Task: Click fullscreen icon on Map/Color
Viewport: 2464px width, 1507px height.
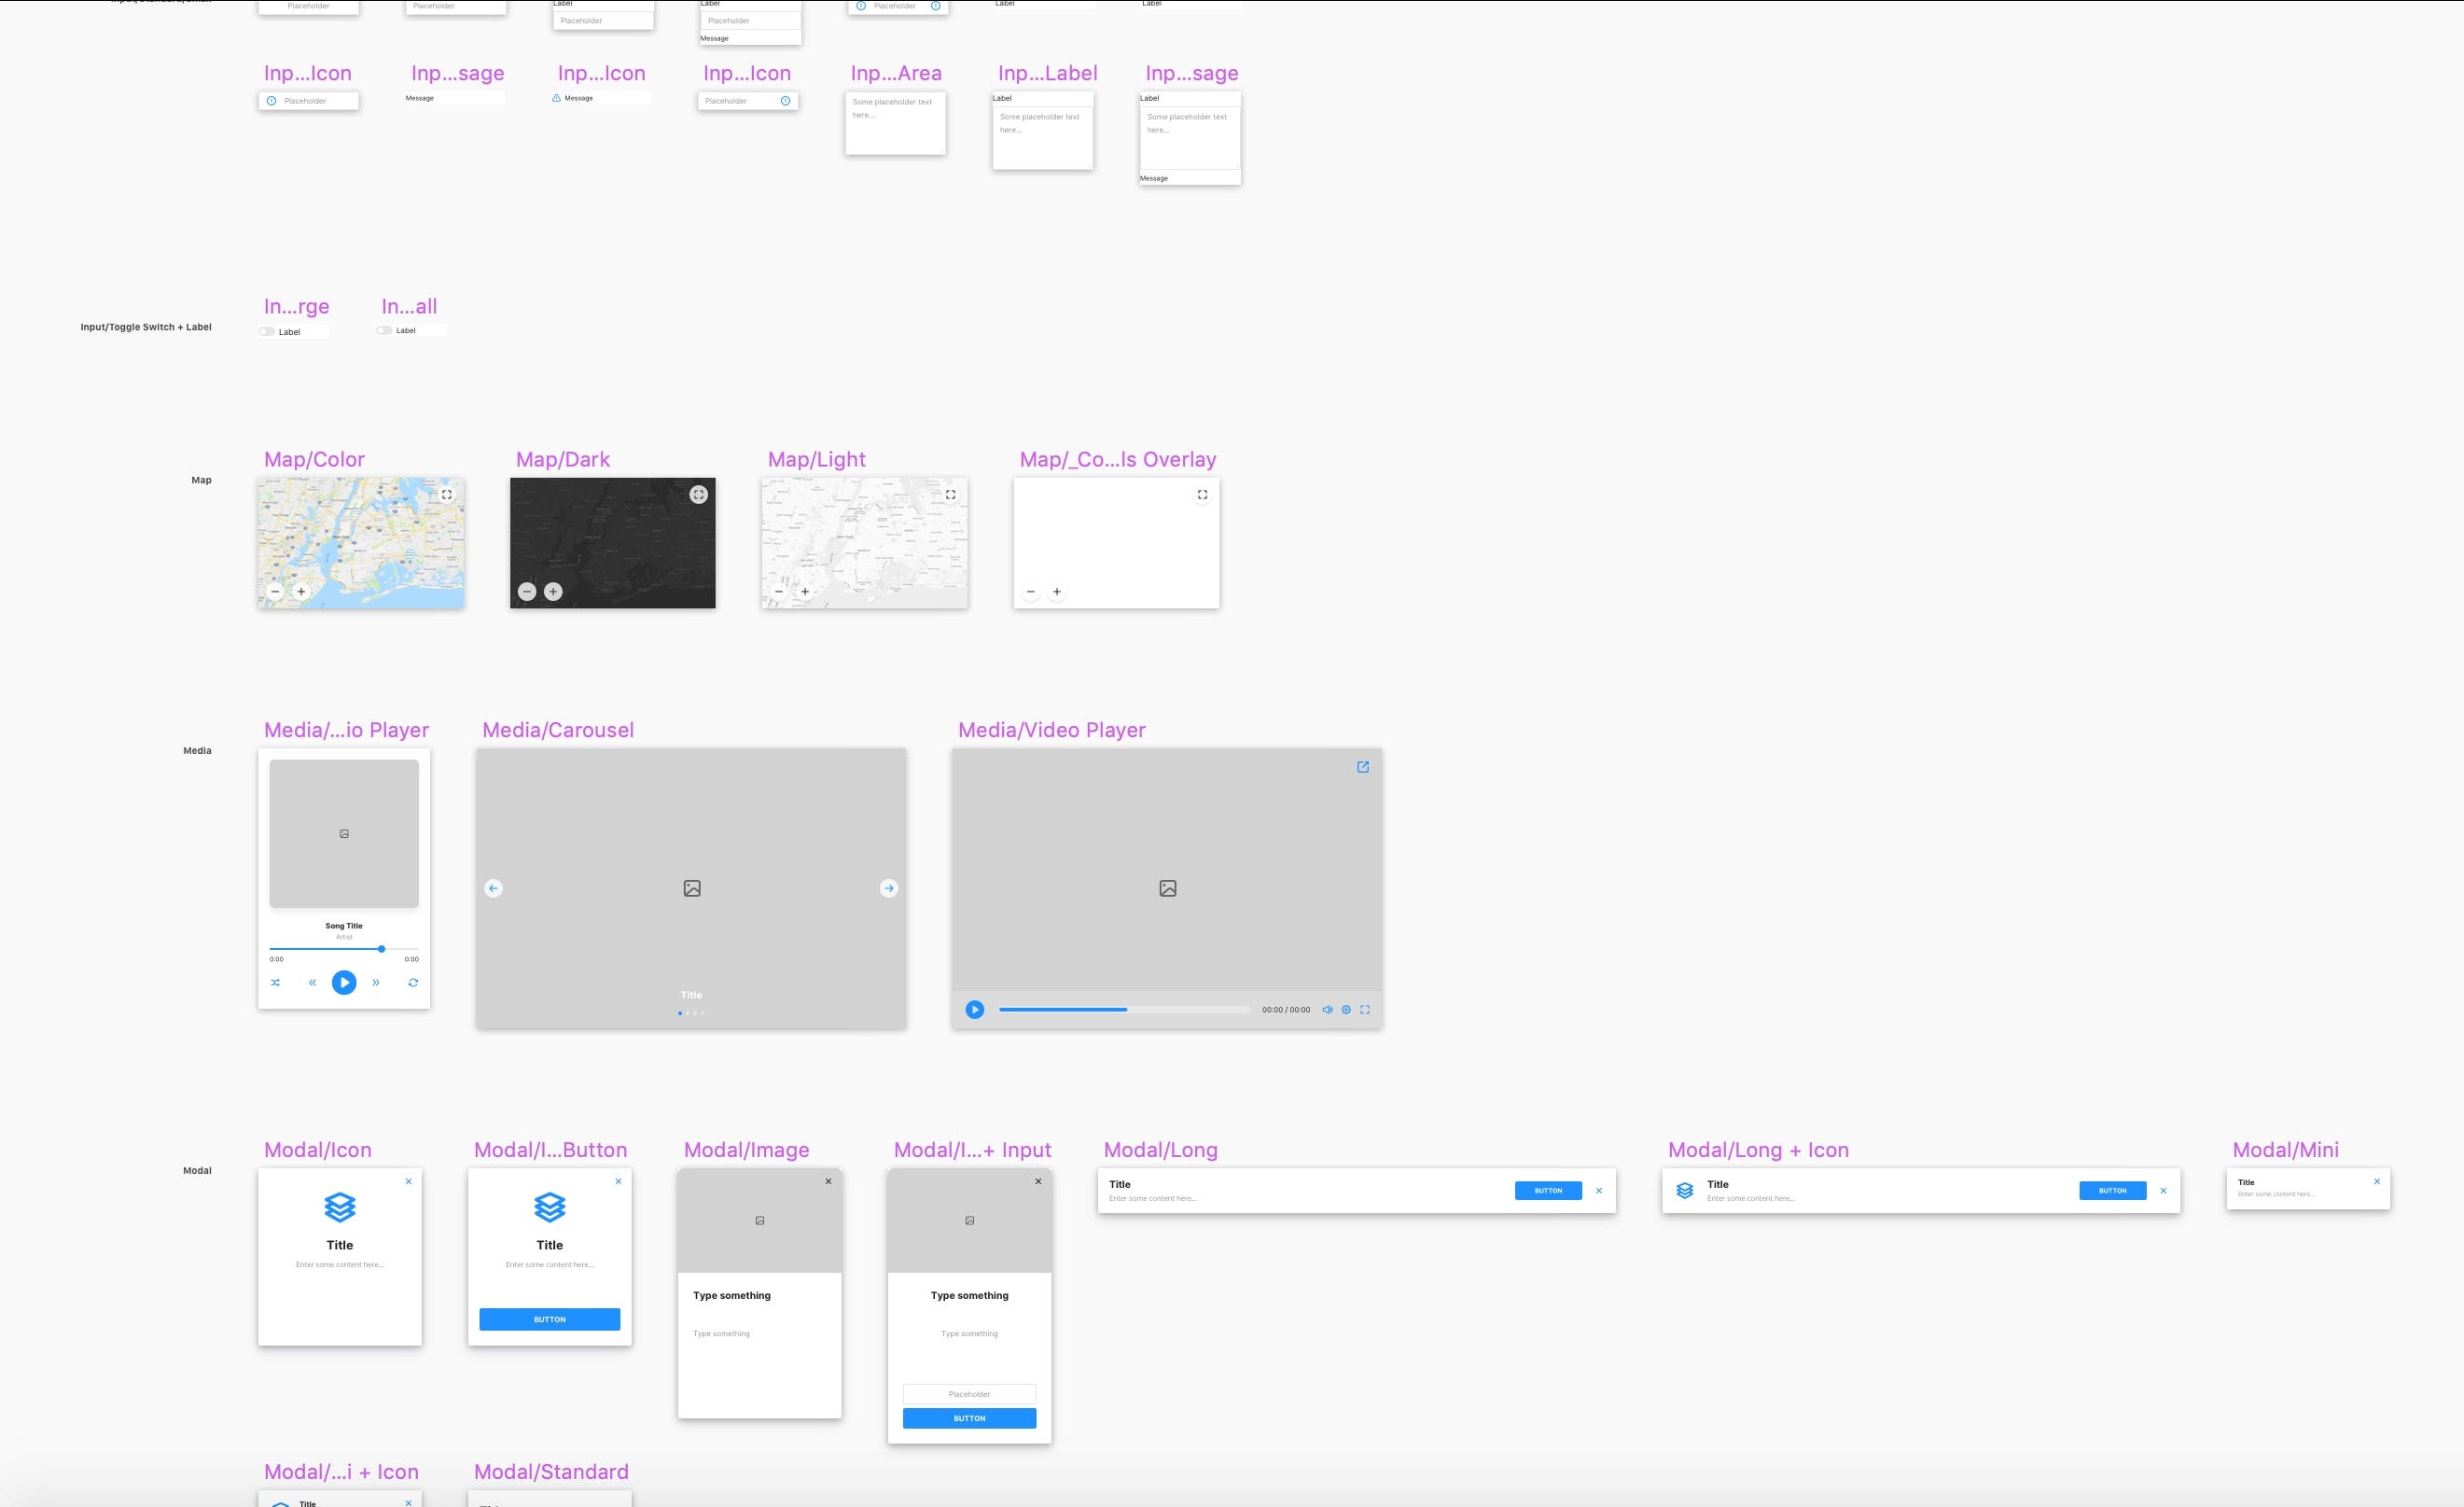Action: click(x=447, y=494)
